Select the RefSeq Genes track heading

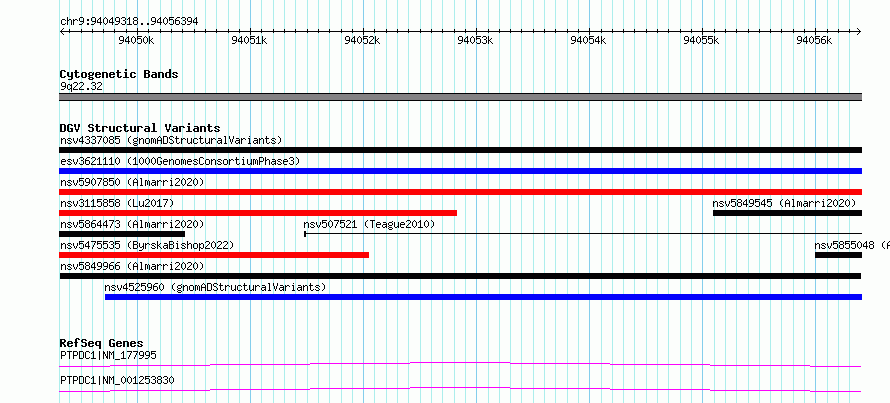(101, 343)
